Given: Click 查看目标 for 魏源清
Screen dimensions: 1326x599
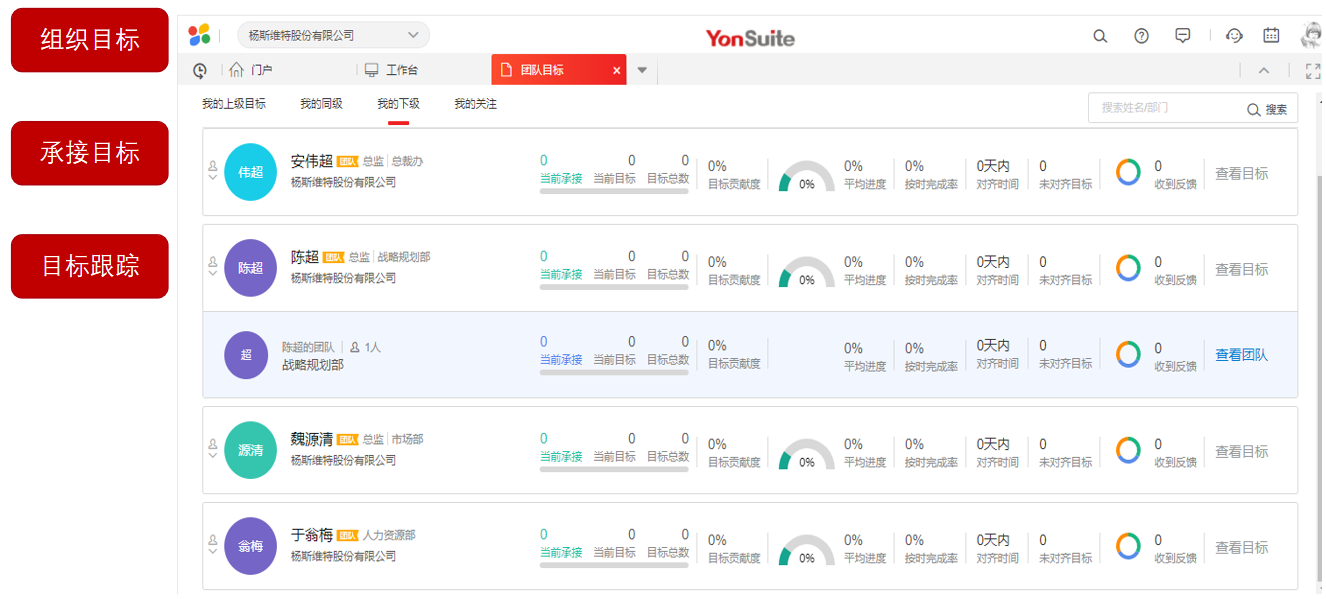Looking at the screenshot, I should pyautogui.click(x=1241, y=452).
